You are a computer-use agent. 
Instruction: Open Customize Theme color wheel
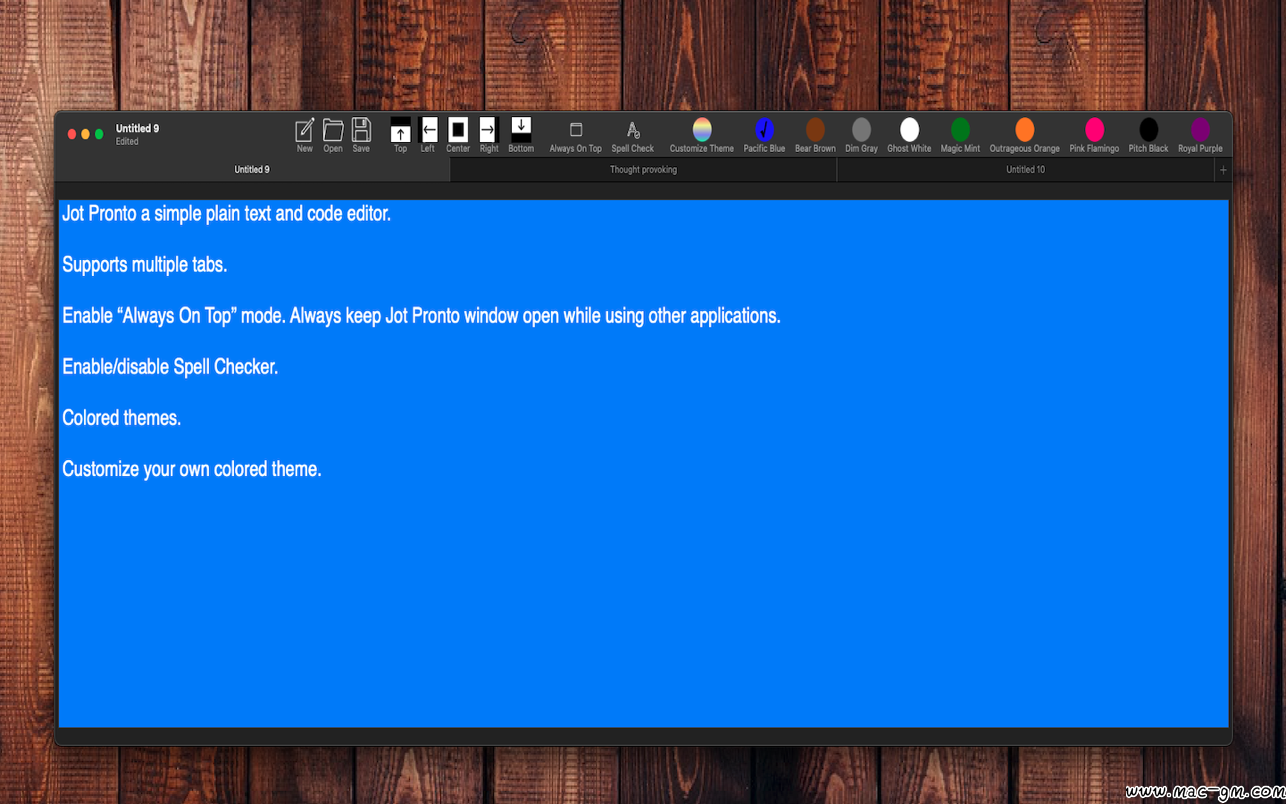point(702,129)
